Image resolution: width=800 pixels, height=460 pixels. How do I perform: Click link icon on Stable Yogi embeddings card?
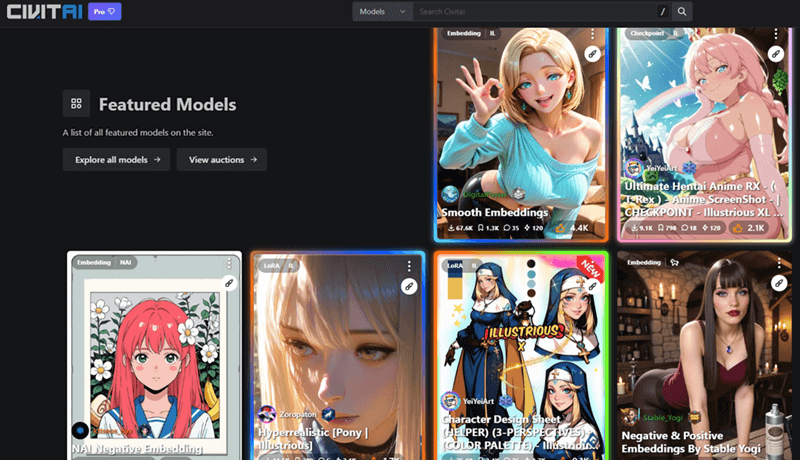coord(776,285)
